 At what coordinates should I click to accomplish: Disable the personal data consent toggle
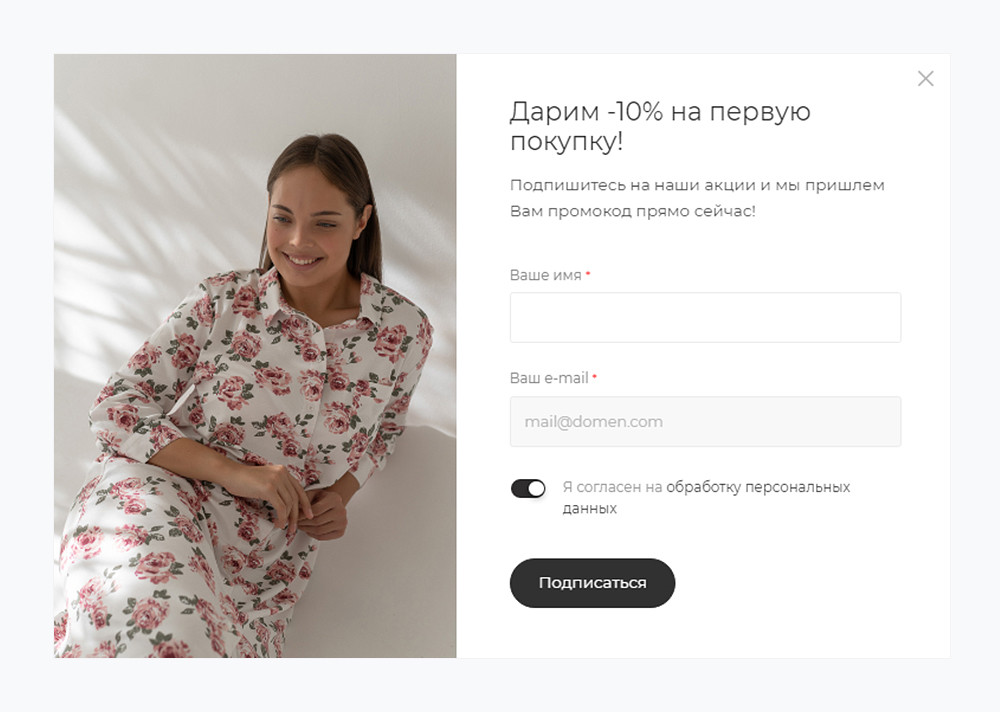tap(528, 488)
